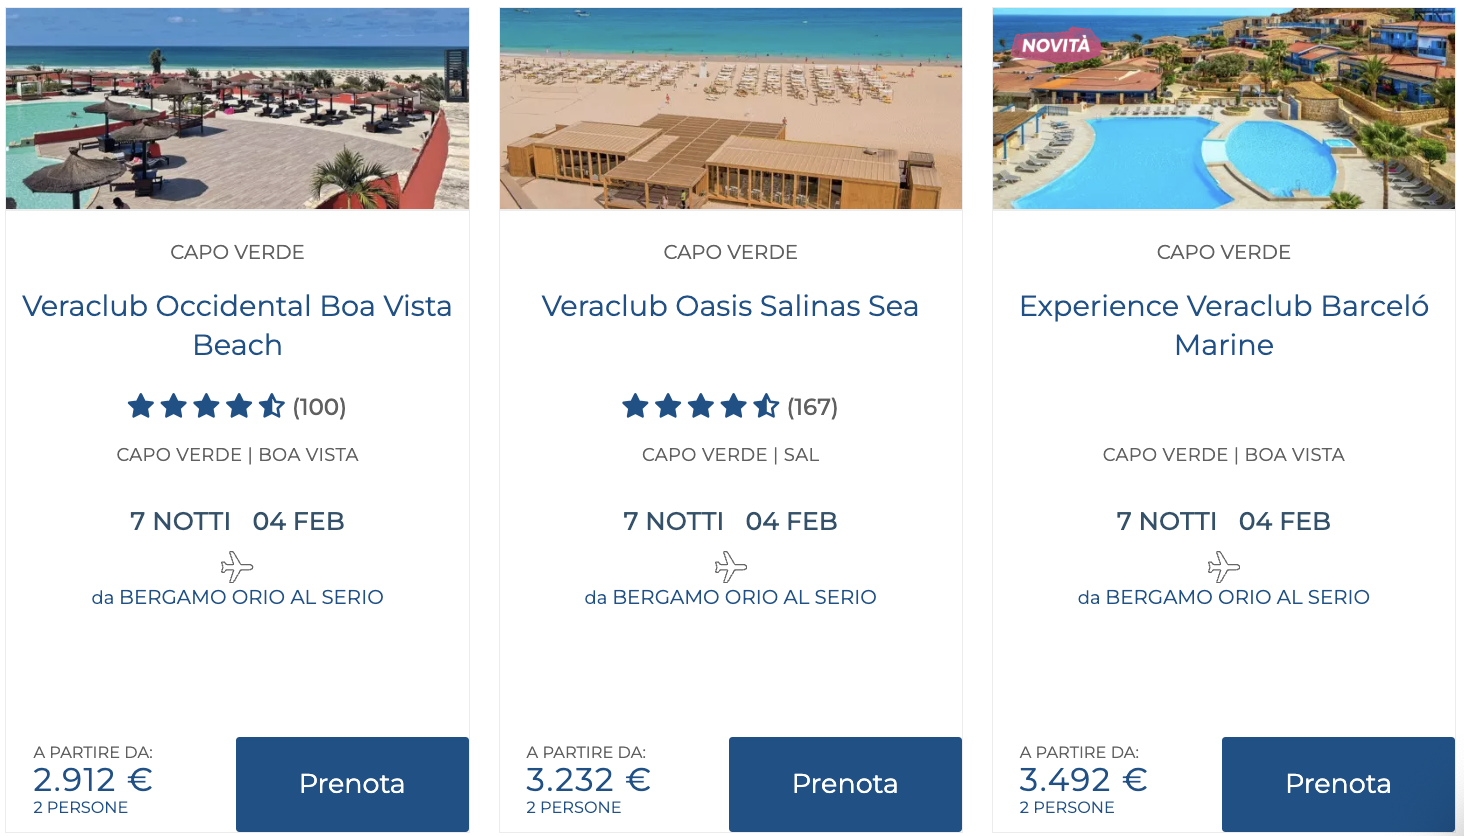Click the NOVITÀ badge on Barceló Marine photo
Viewport: 1464px width, 836px height.
pyautogui.click(x=1055, y=45)
